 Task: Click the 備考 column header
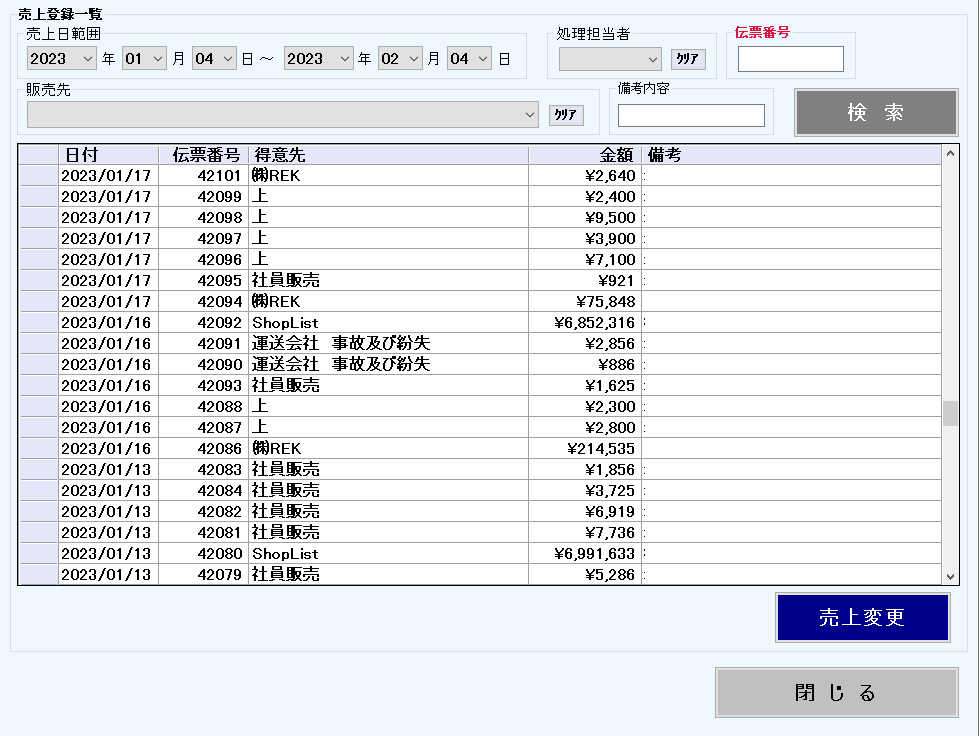[791, 155]
